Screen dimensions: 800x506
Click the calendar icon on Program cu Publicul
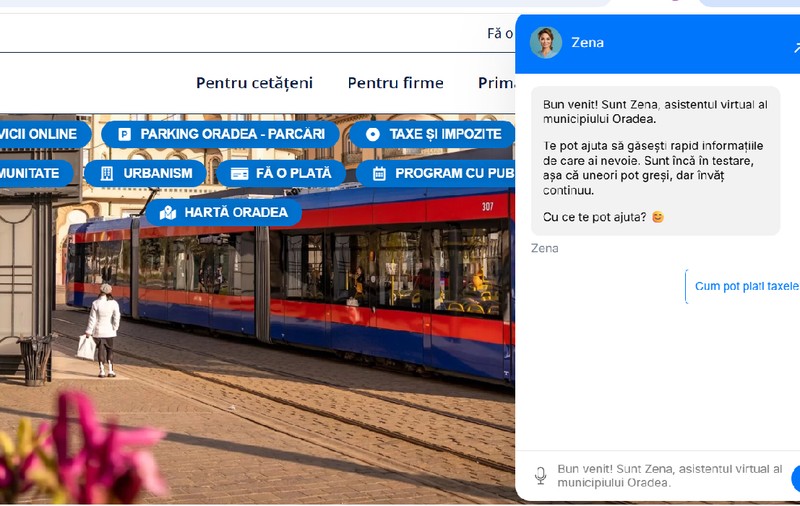pyautogui.click(x=379, y=173)
